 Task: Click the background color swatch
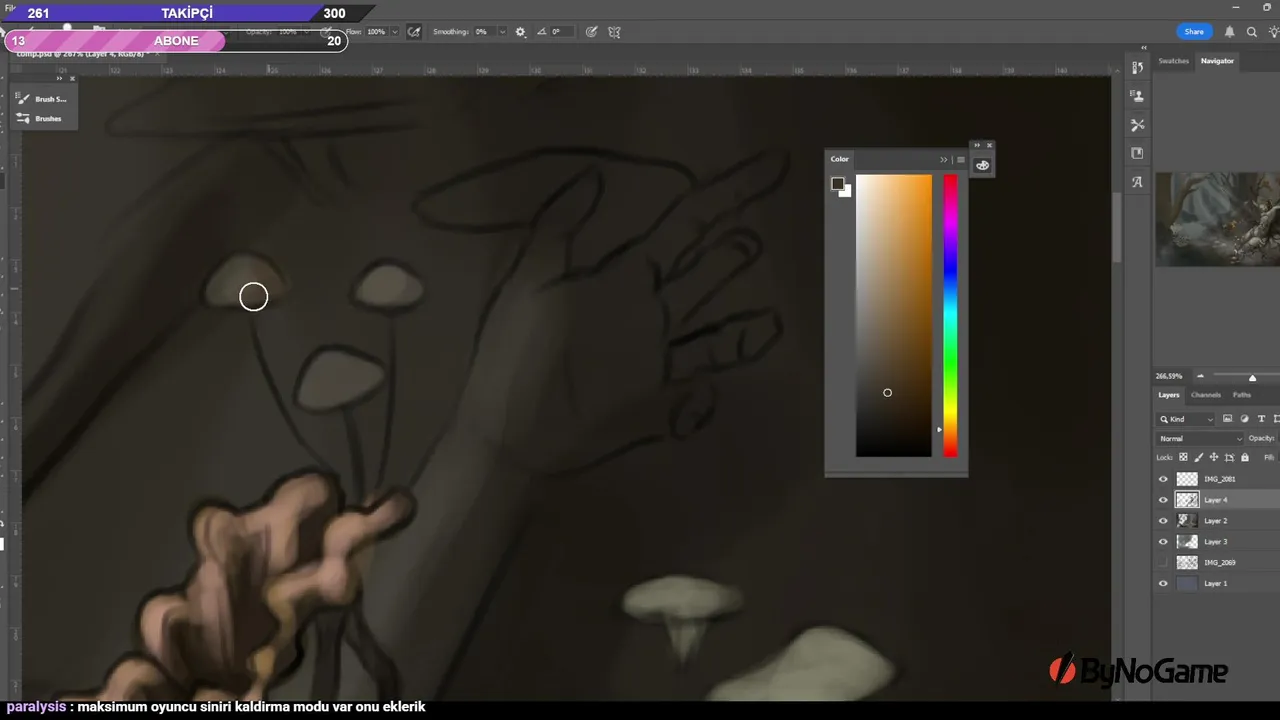pyautogui.click(x=847, y=192)
